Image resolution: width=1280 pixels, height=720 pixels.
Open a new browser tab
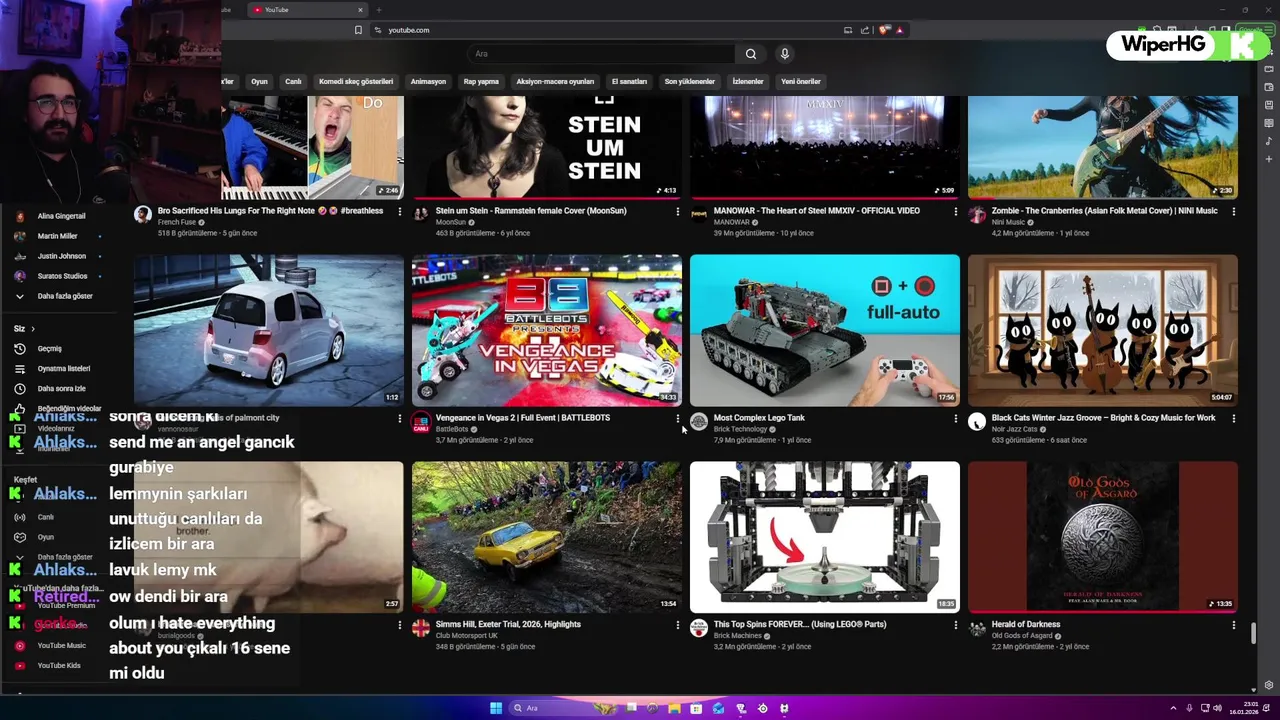coord(378,10)
